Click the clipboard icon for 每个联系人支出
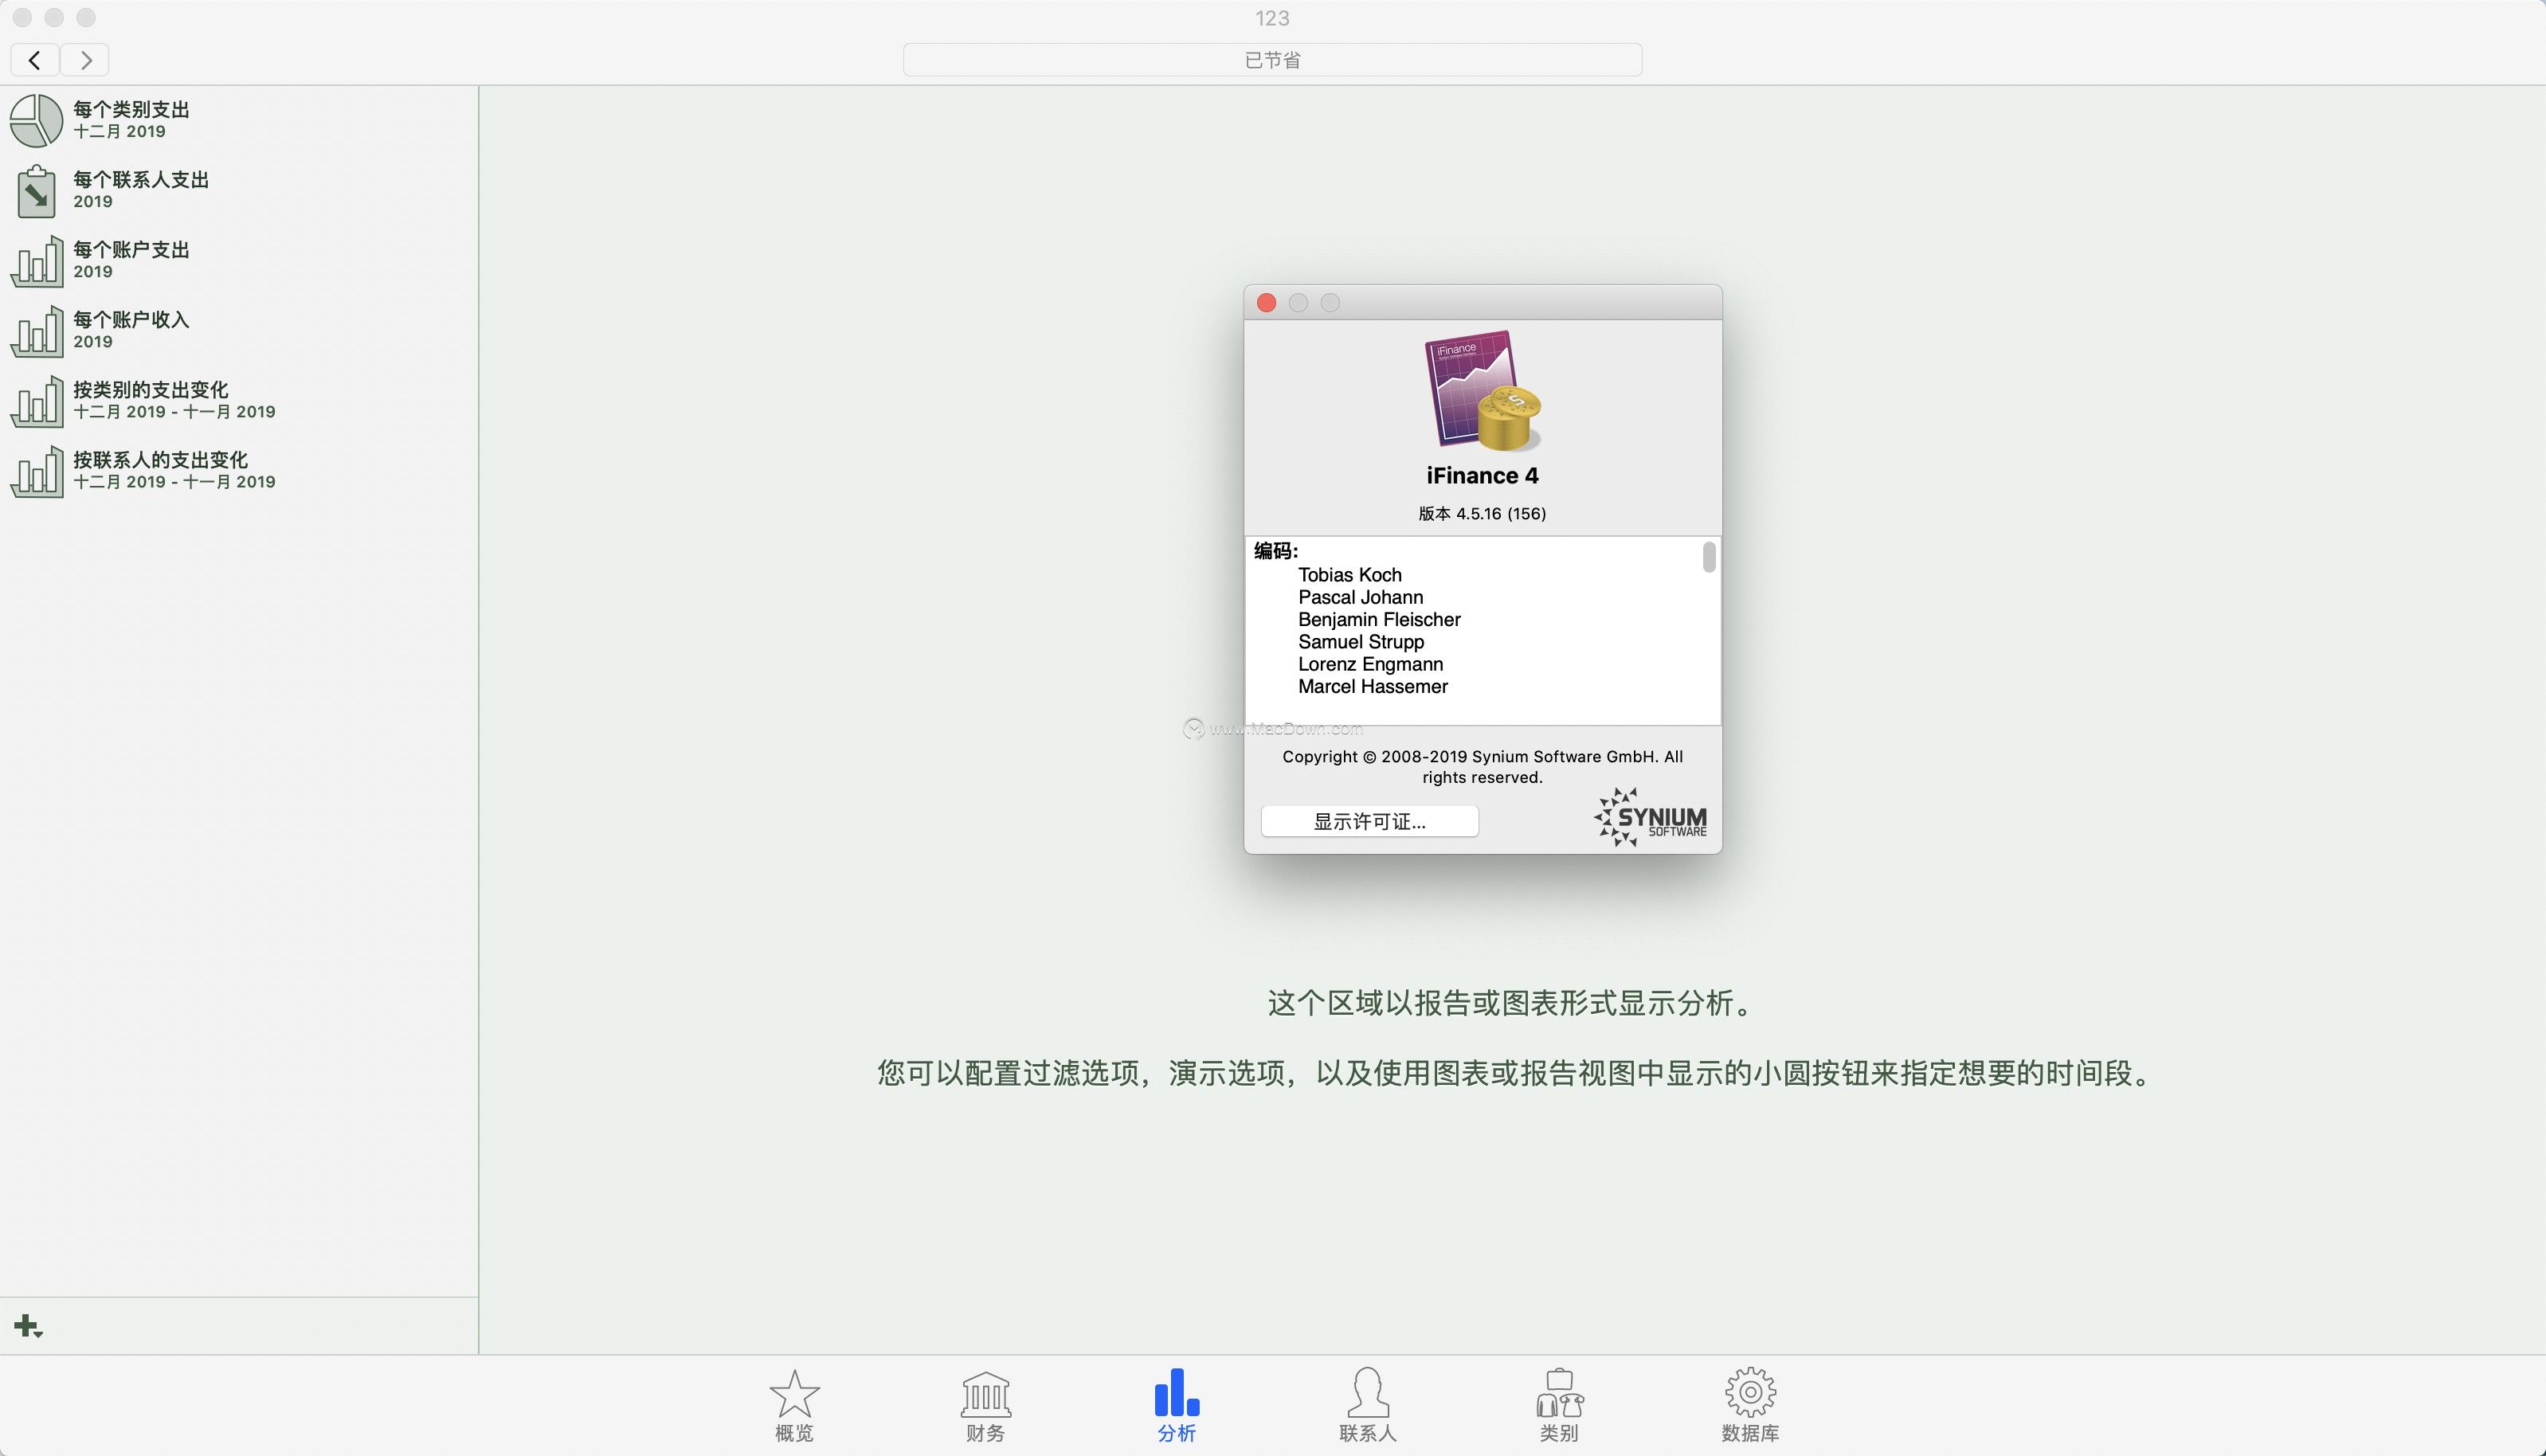Viewport: 2546px width, 1456px height. click(x=37, y=190)
